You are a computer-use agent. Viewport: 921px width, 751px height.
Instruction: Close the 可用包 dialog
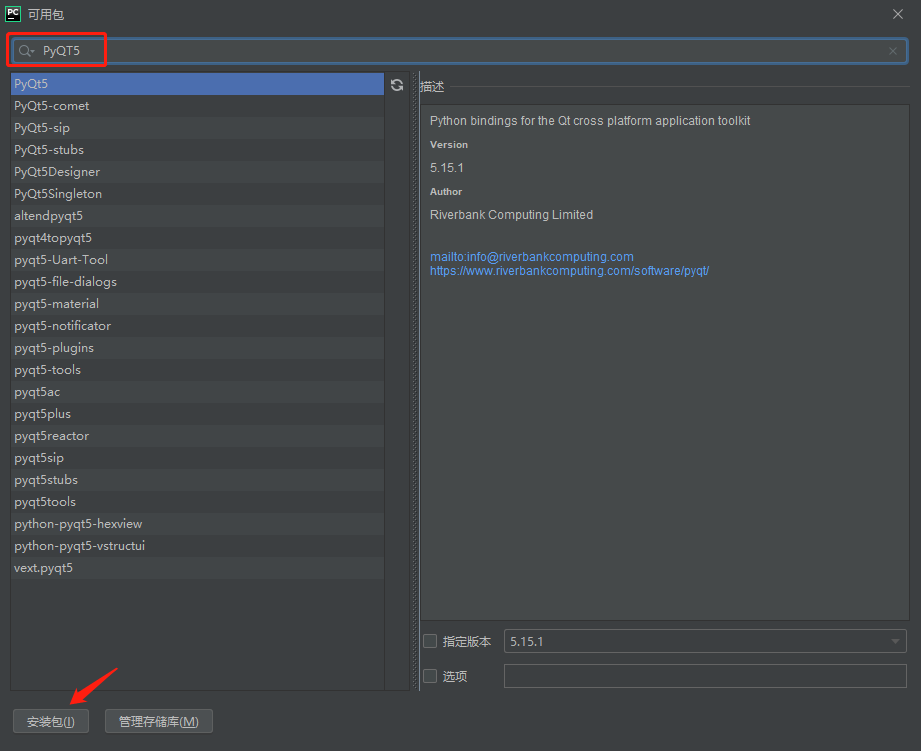click(897, 14)
